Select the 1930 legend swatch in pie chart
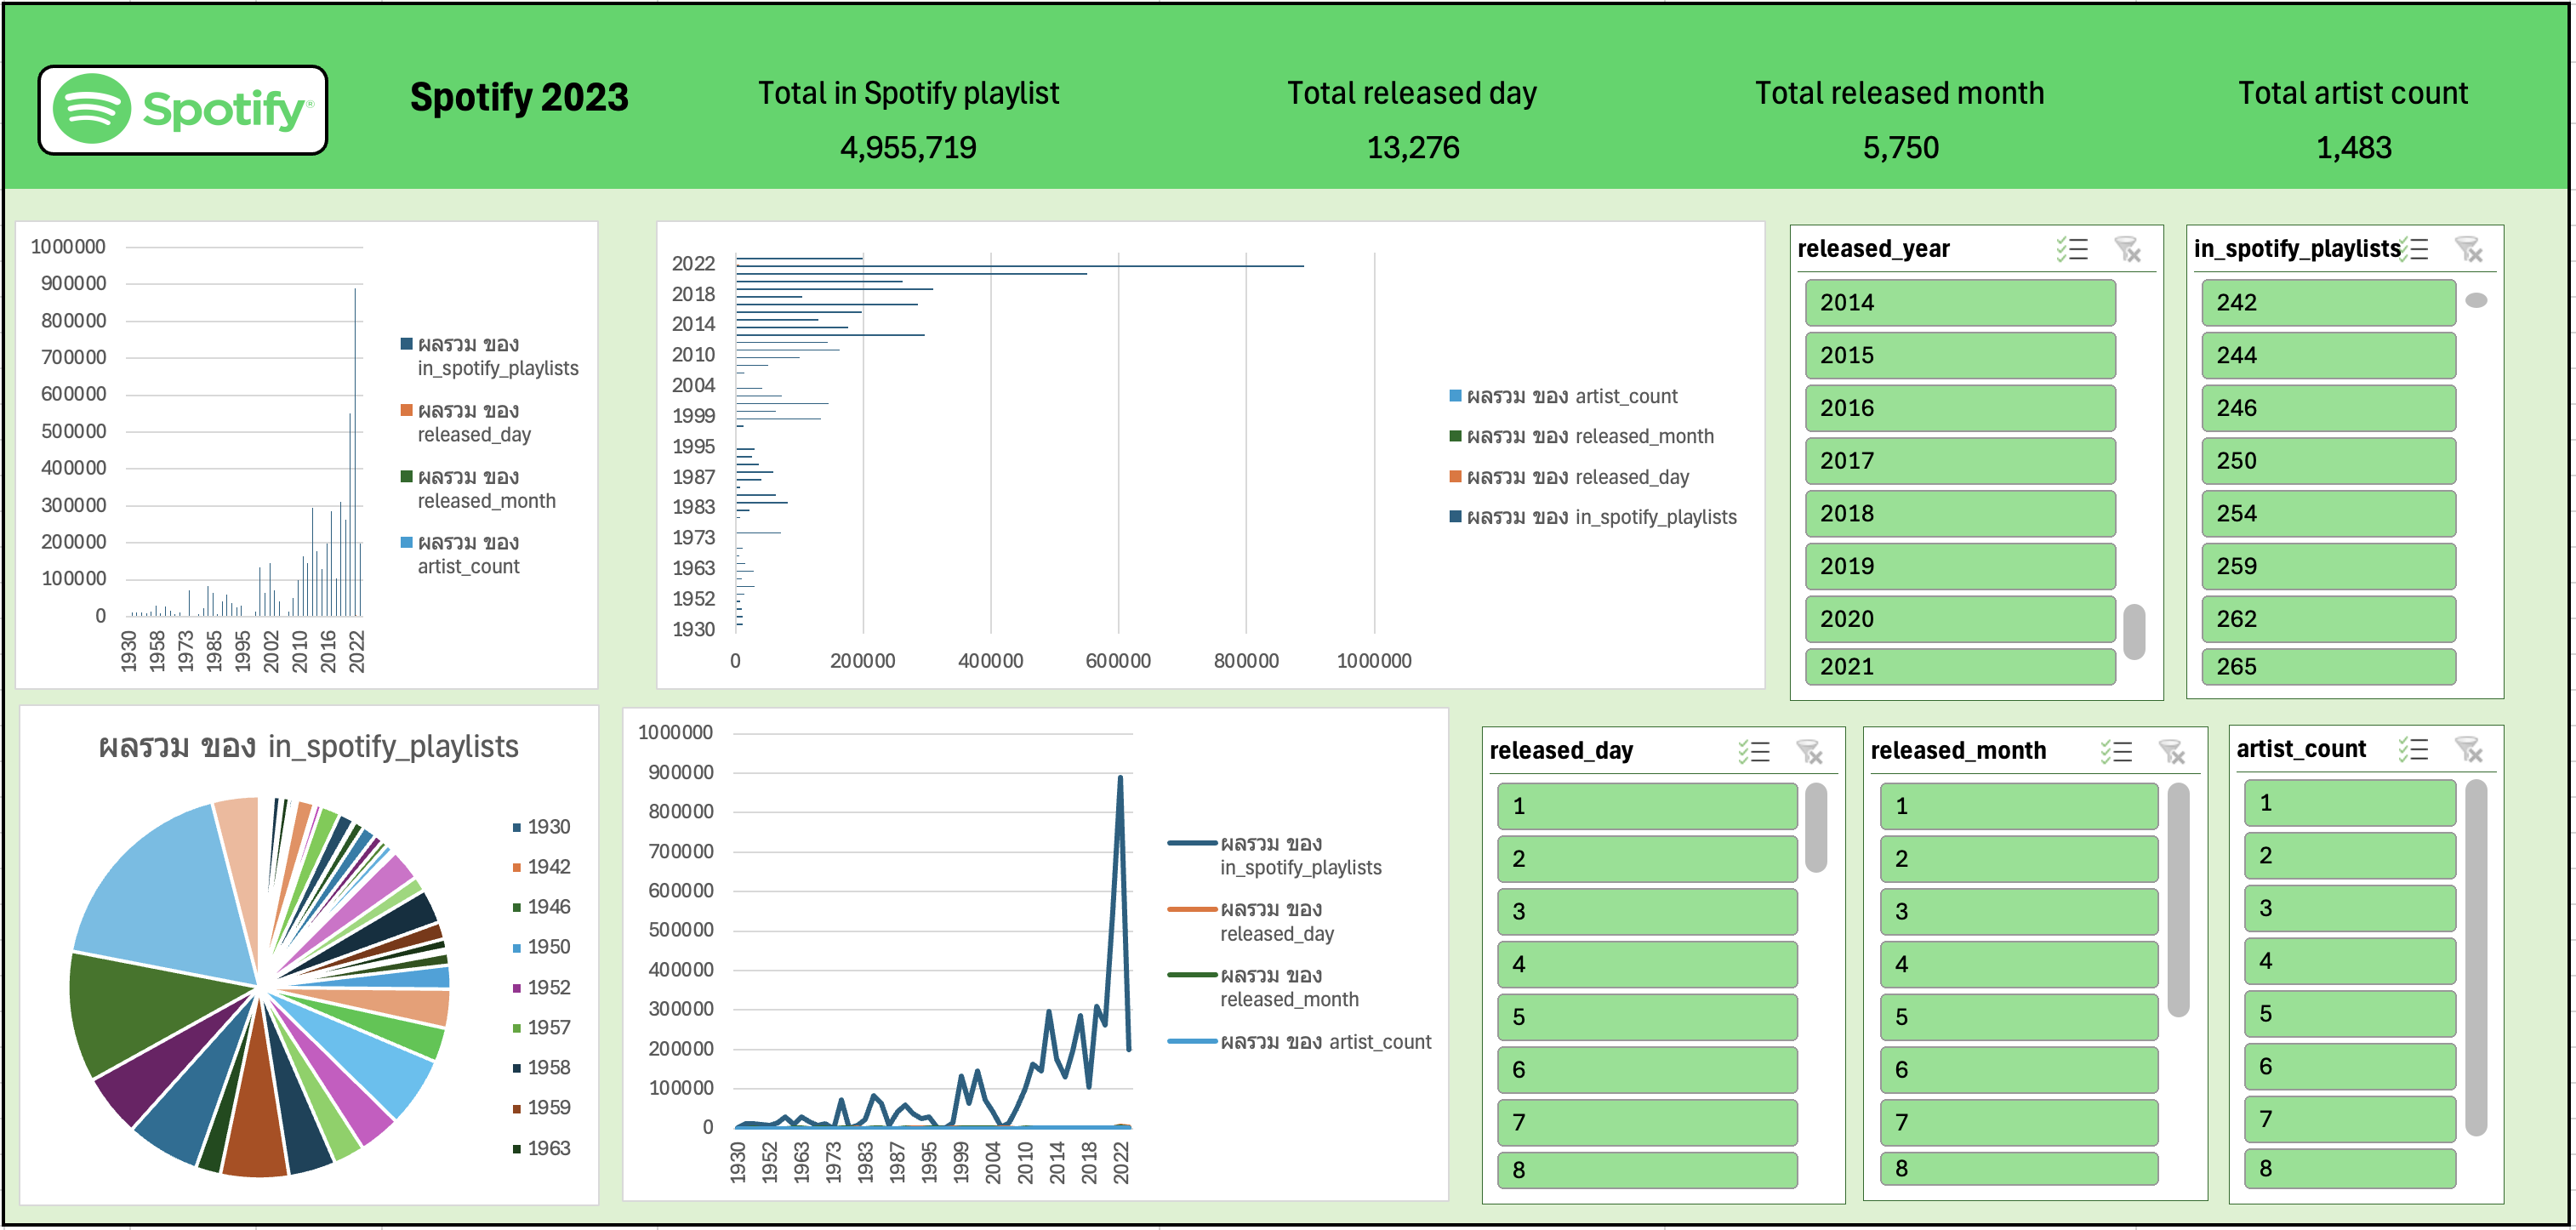 pyautogui.click(x=517, y=828)
